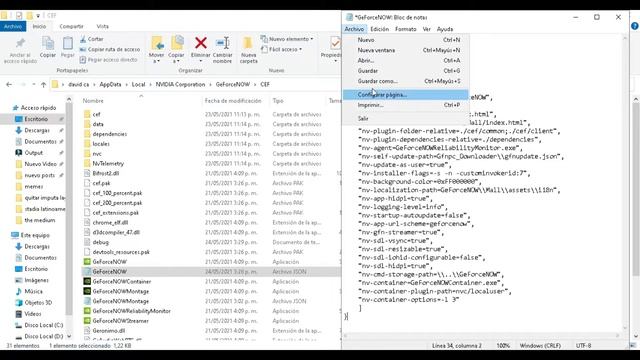Click the Nueva carpeta icon
This screenshot has width=640, height=360.
[248, 43]
